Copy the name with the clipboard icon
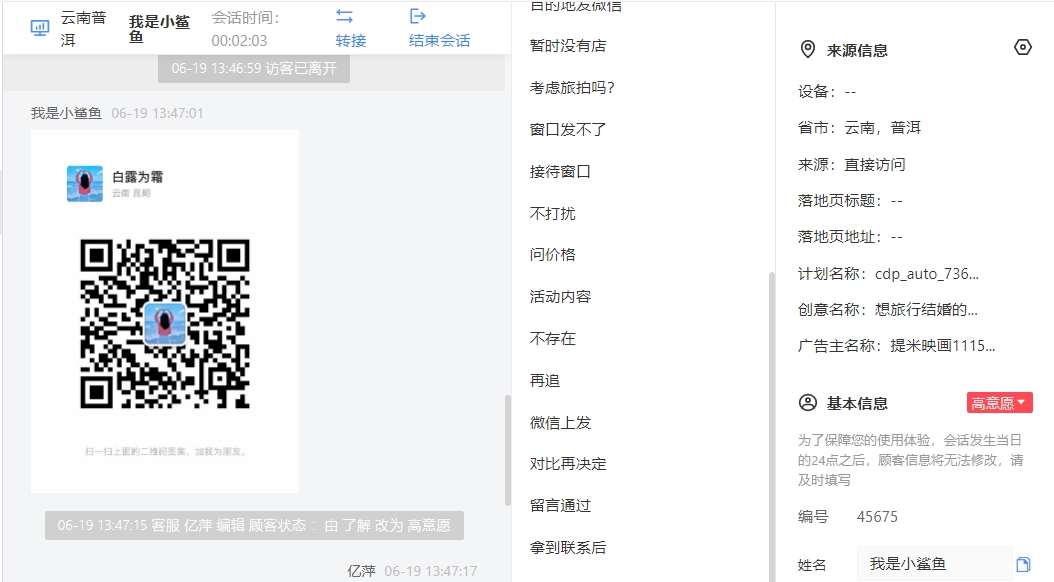This screenshot has width=1054, height=582. 1022,564
